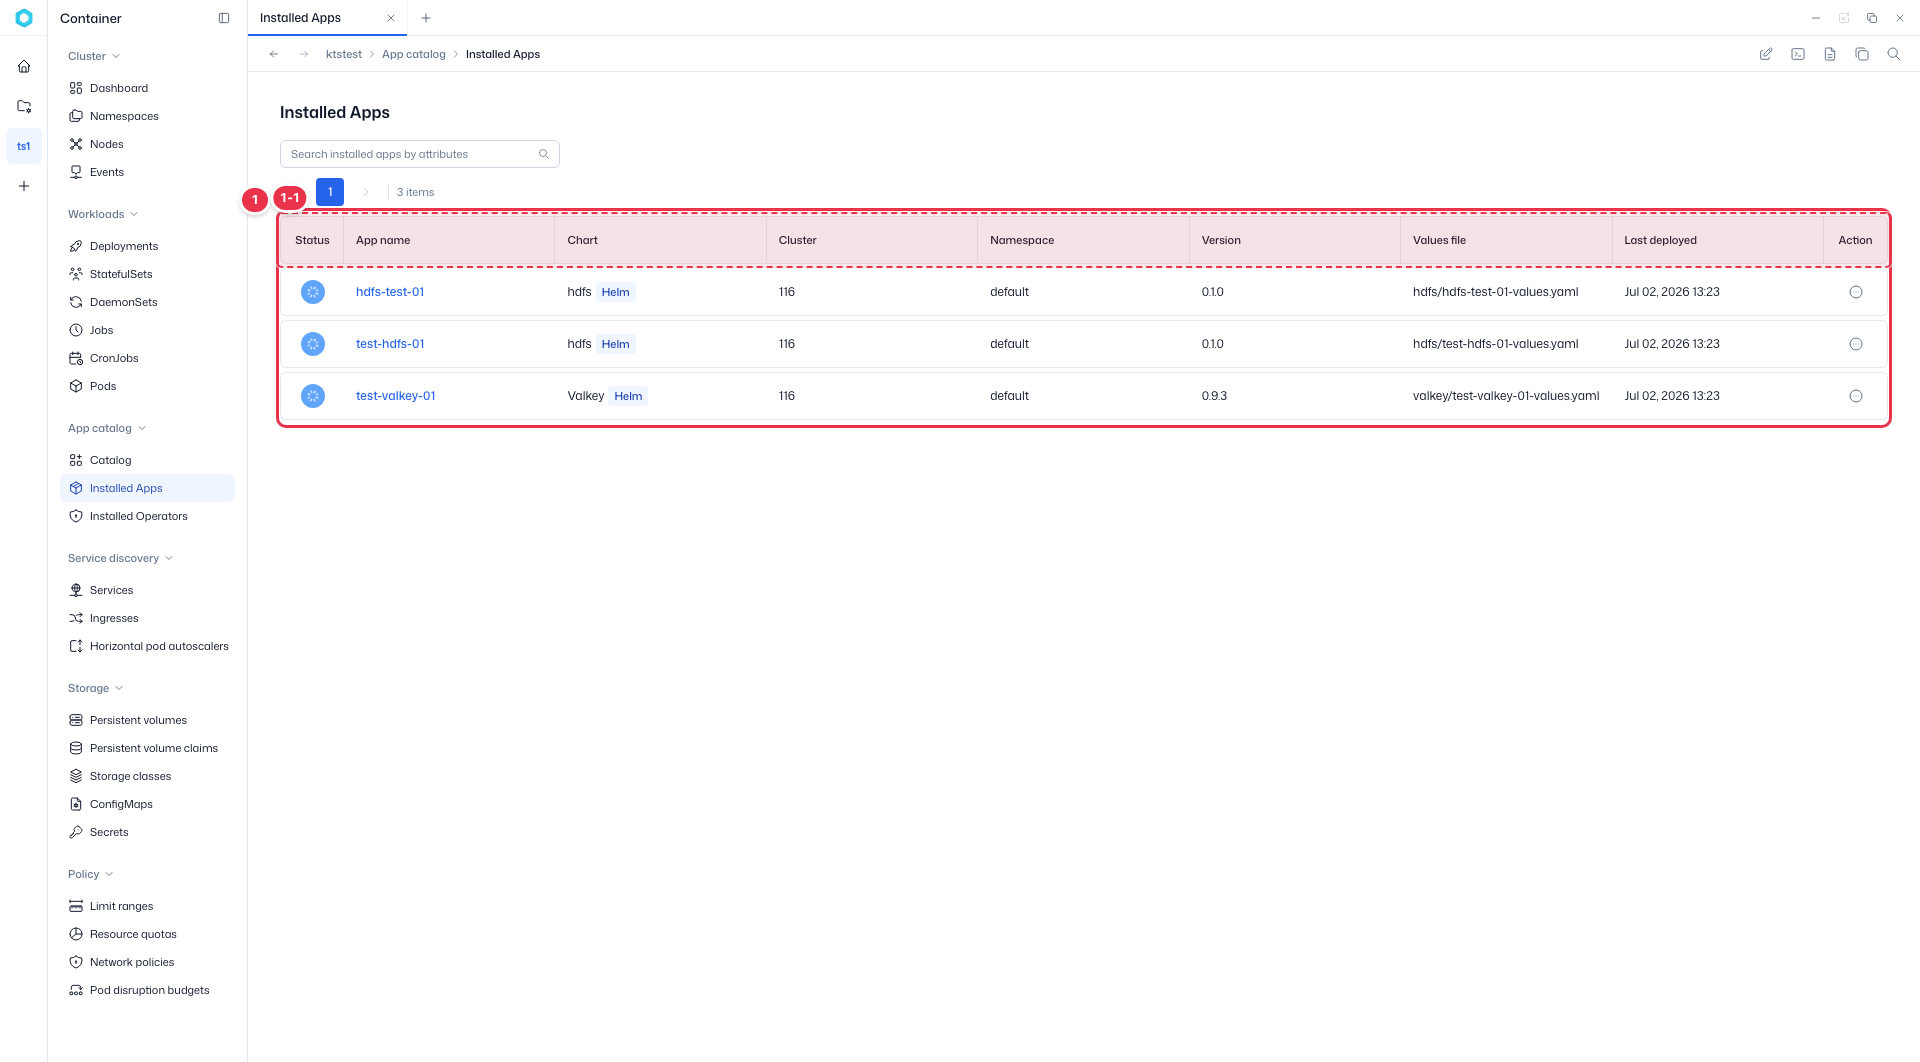Add a new item with plus icon in left rail
1920x1062 pixels.
(x=24, y=186)
